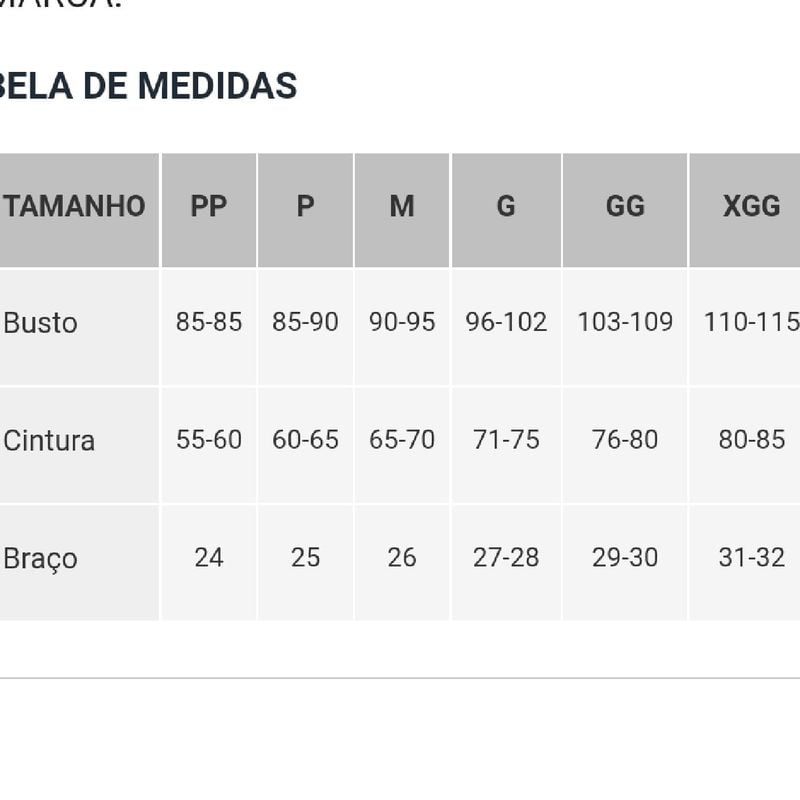Click the M size column header

point(402,210)
